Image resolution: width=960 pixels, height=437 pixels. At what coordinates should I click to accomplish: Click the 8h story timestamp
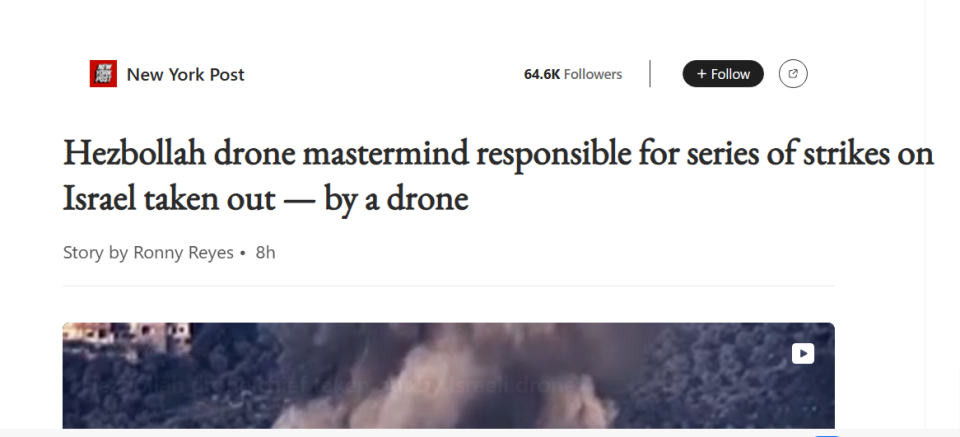[x=265, y=252]
